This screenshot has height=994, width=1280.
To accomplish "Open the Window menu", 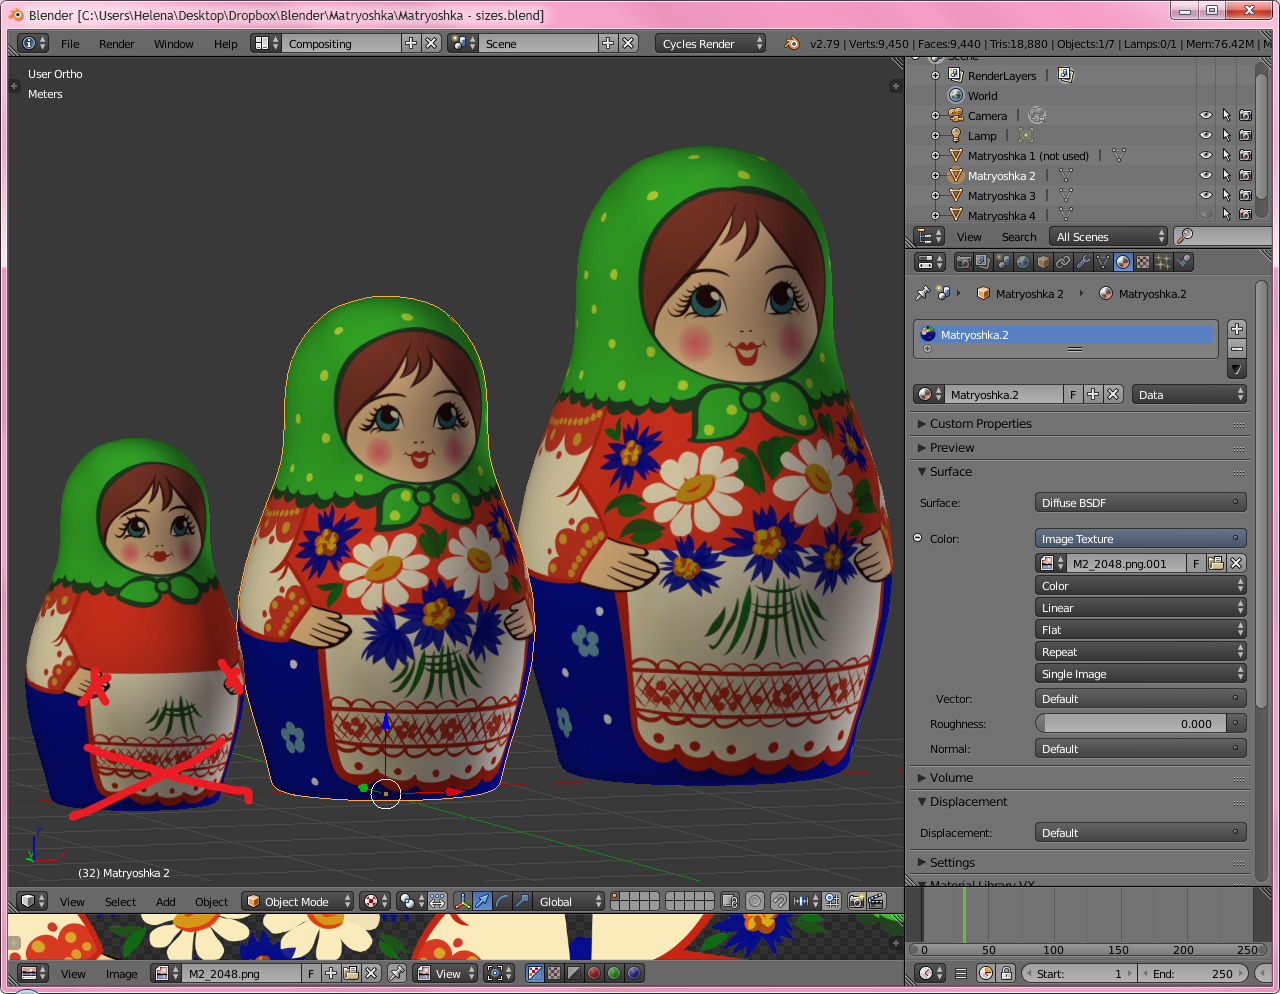I will click(173, 43).
